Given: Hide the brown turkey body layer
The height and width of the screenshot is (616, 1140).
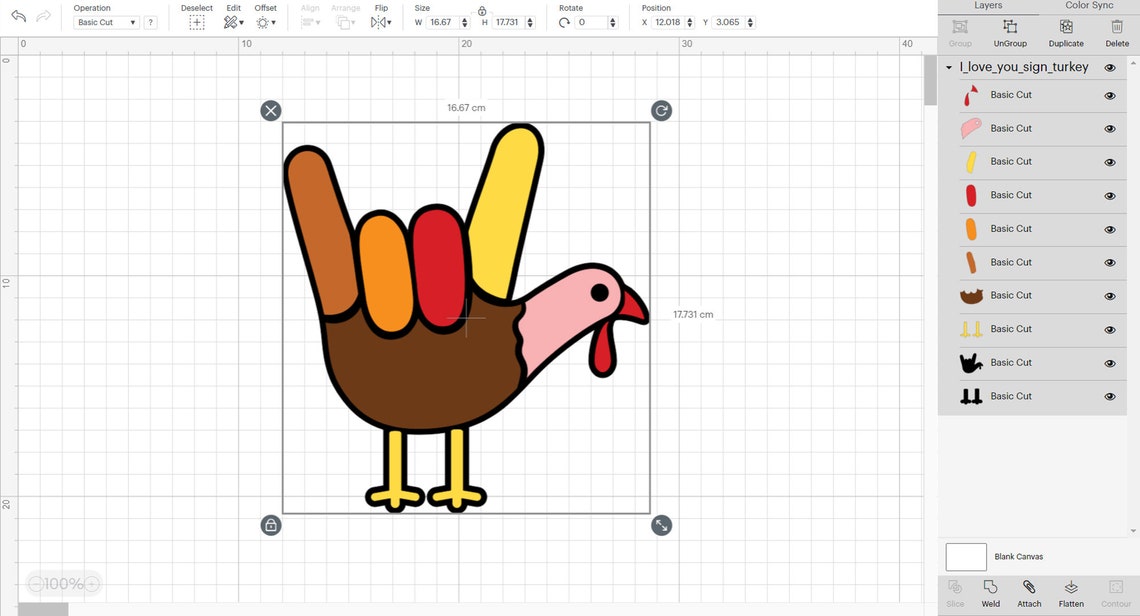Looking at the screenshot, I should click(1109, 295).
